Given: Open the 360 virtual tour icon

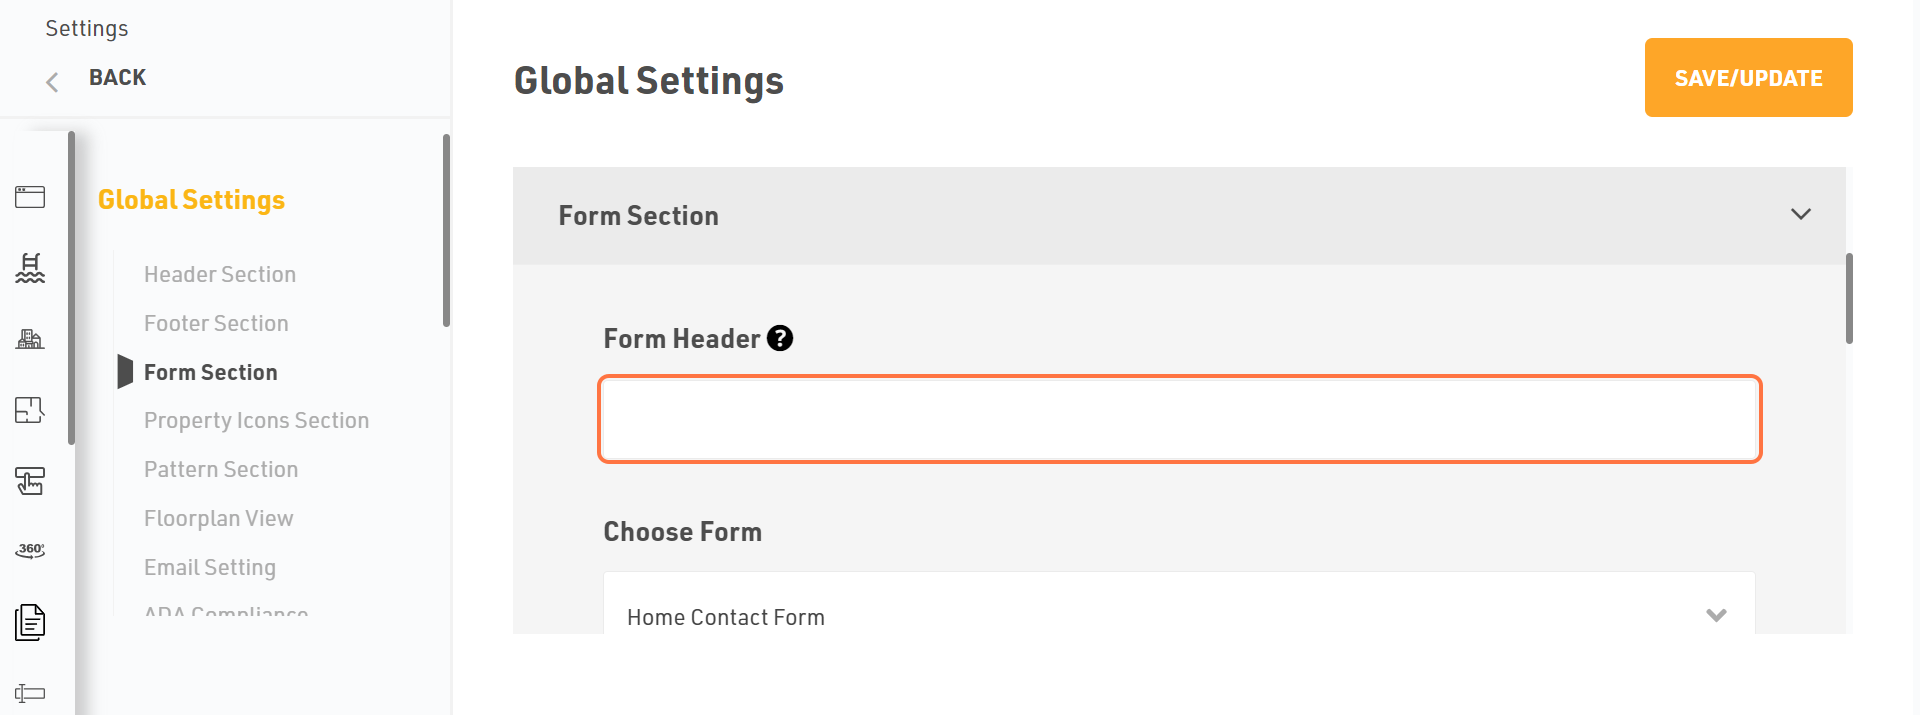Looking at the screenshot, I should click(30, 551).
